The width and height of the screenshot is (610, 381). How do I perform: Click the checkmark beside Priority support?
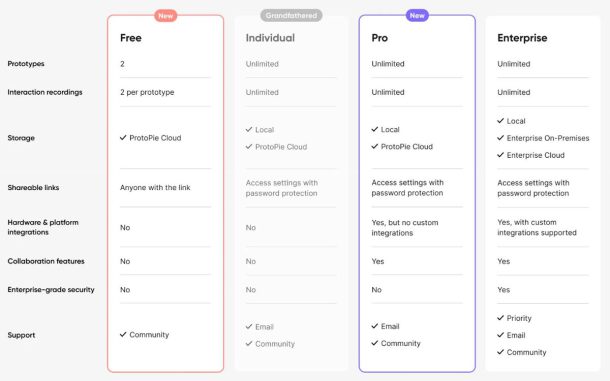click(x=500, y=318)
